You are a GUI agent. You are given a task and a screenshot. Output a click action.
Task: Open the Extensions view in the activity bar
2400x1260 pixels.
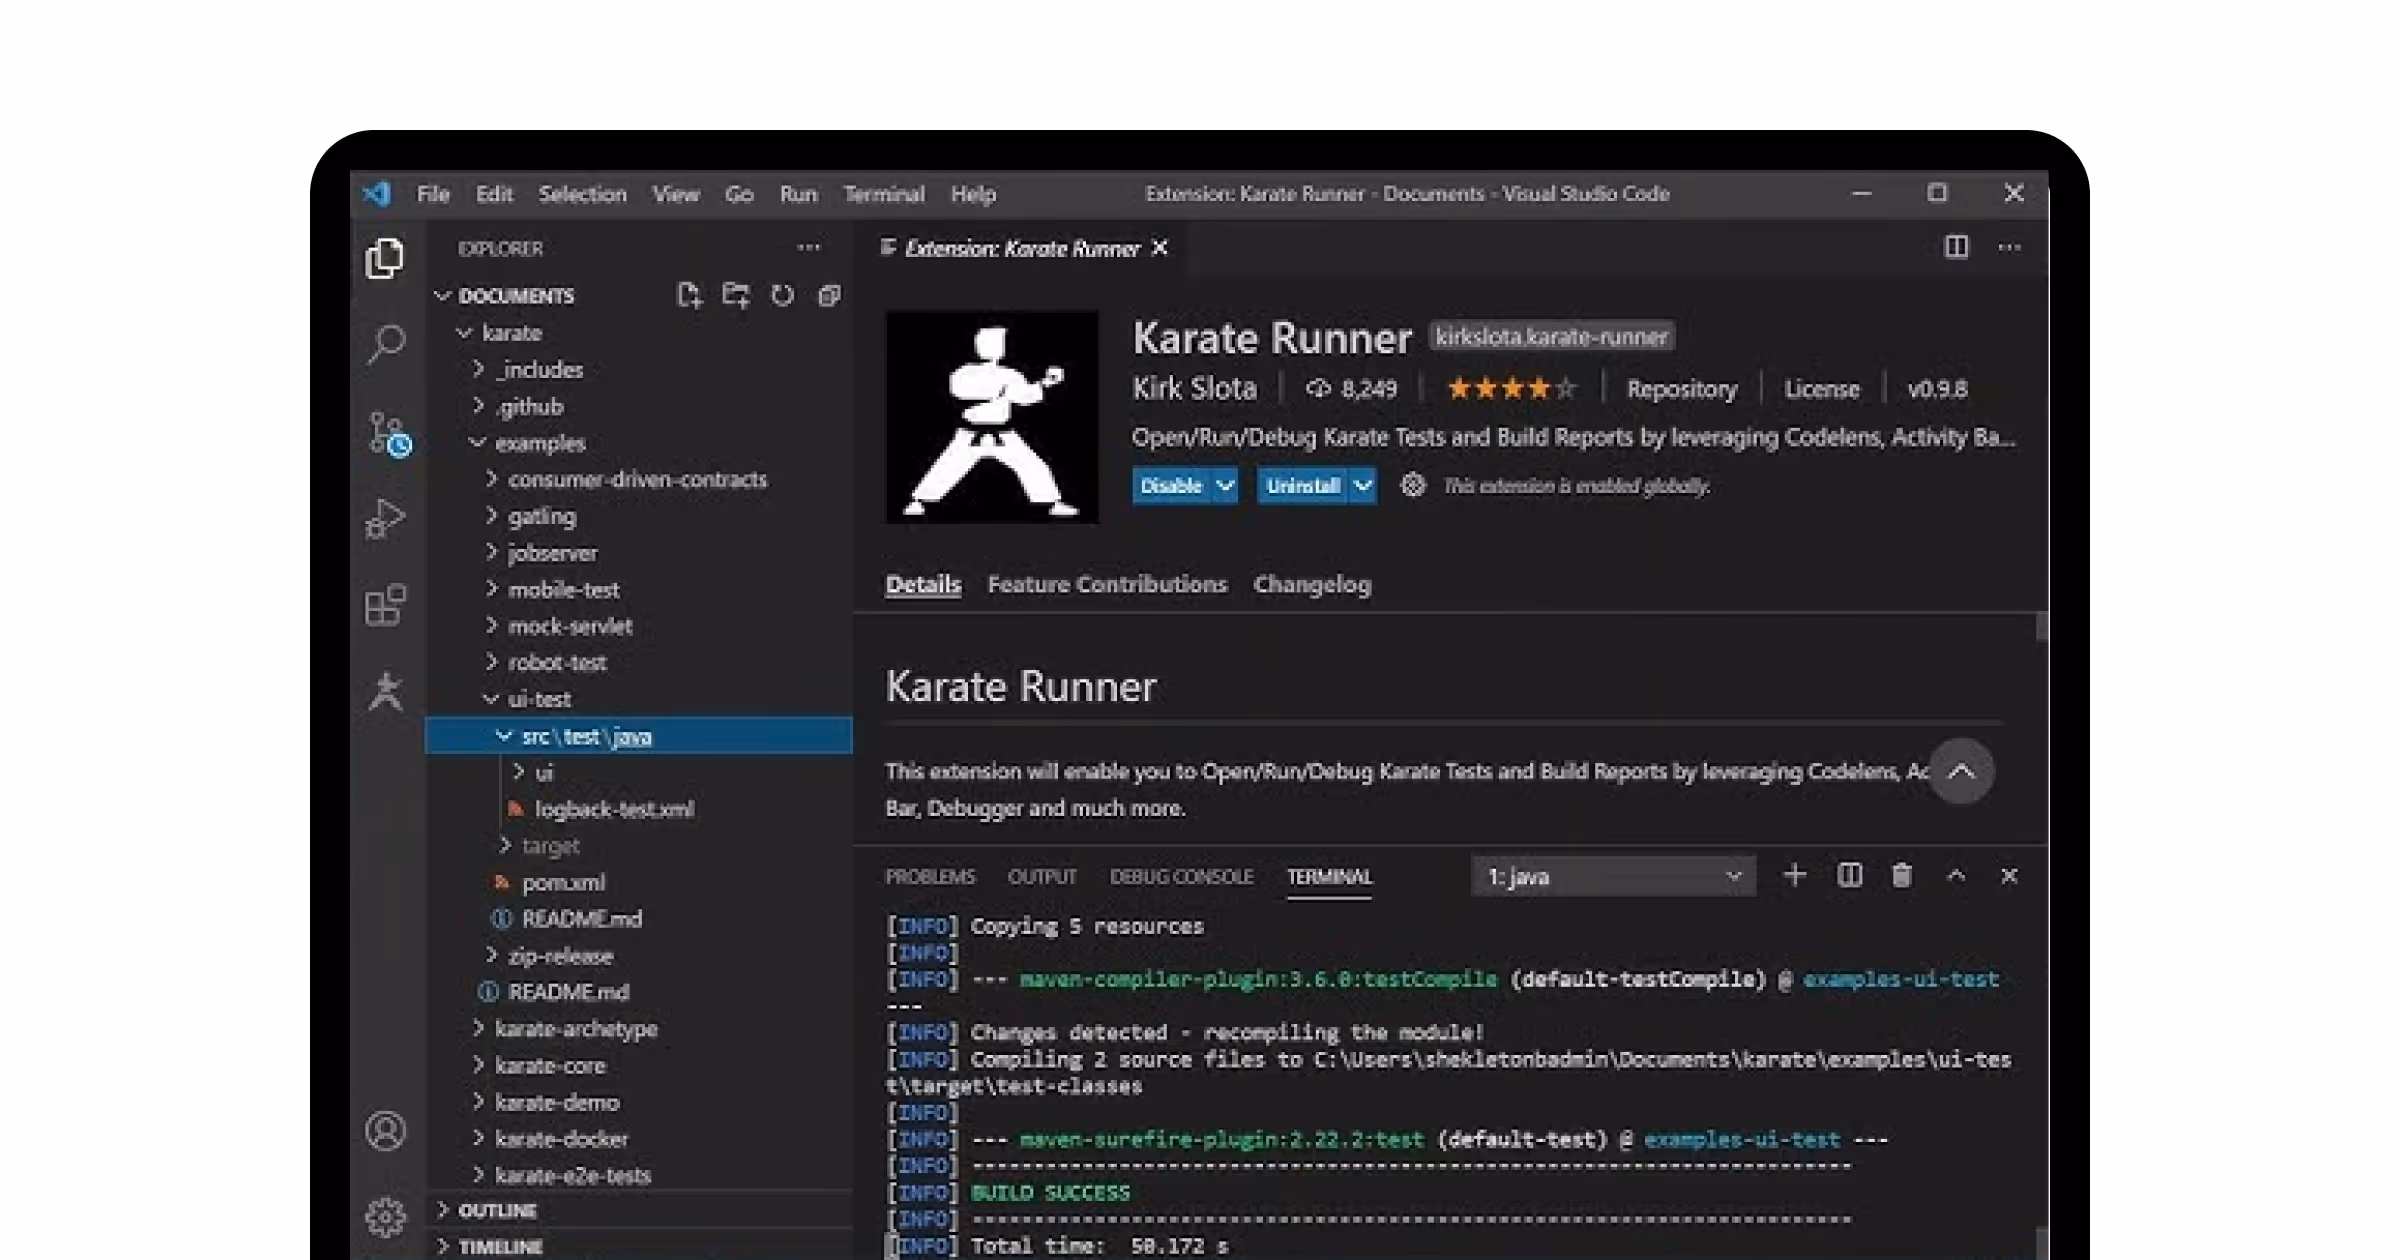click(386, 605)
